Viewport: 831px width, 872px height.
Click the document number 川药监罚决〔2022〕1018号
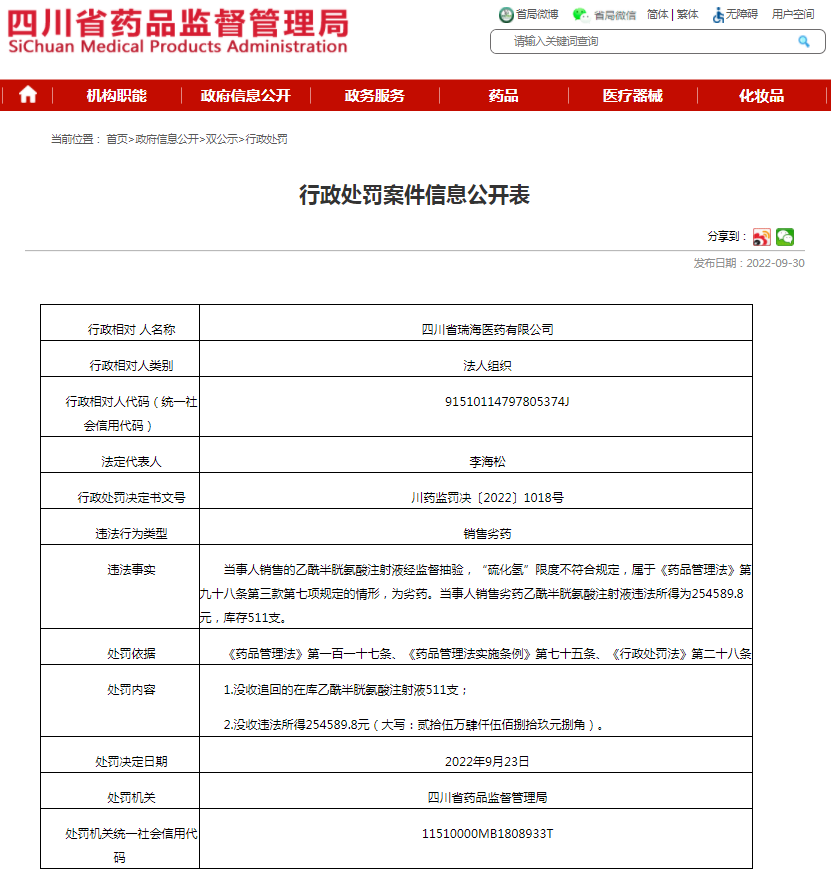(487, 498)
